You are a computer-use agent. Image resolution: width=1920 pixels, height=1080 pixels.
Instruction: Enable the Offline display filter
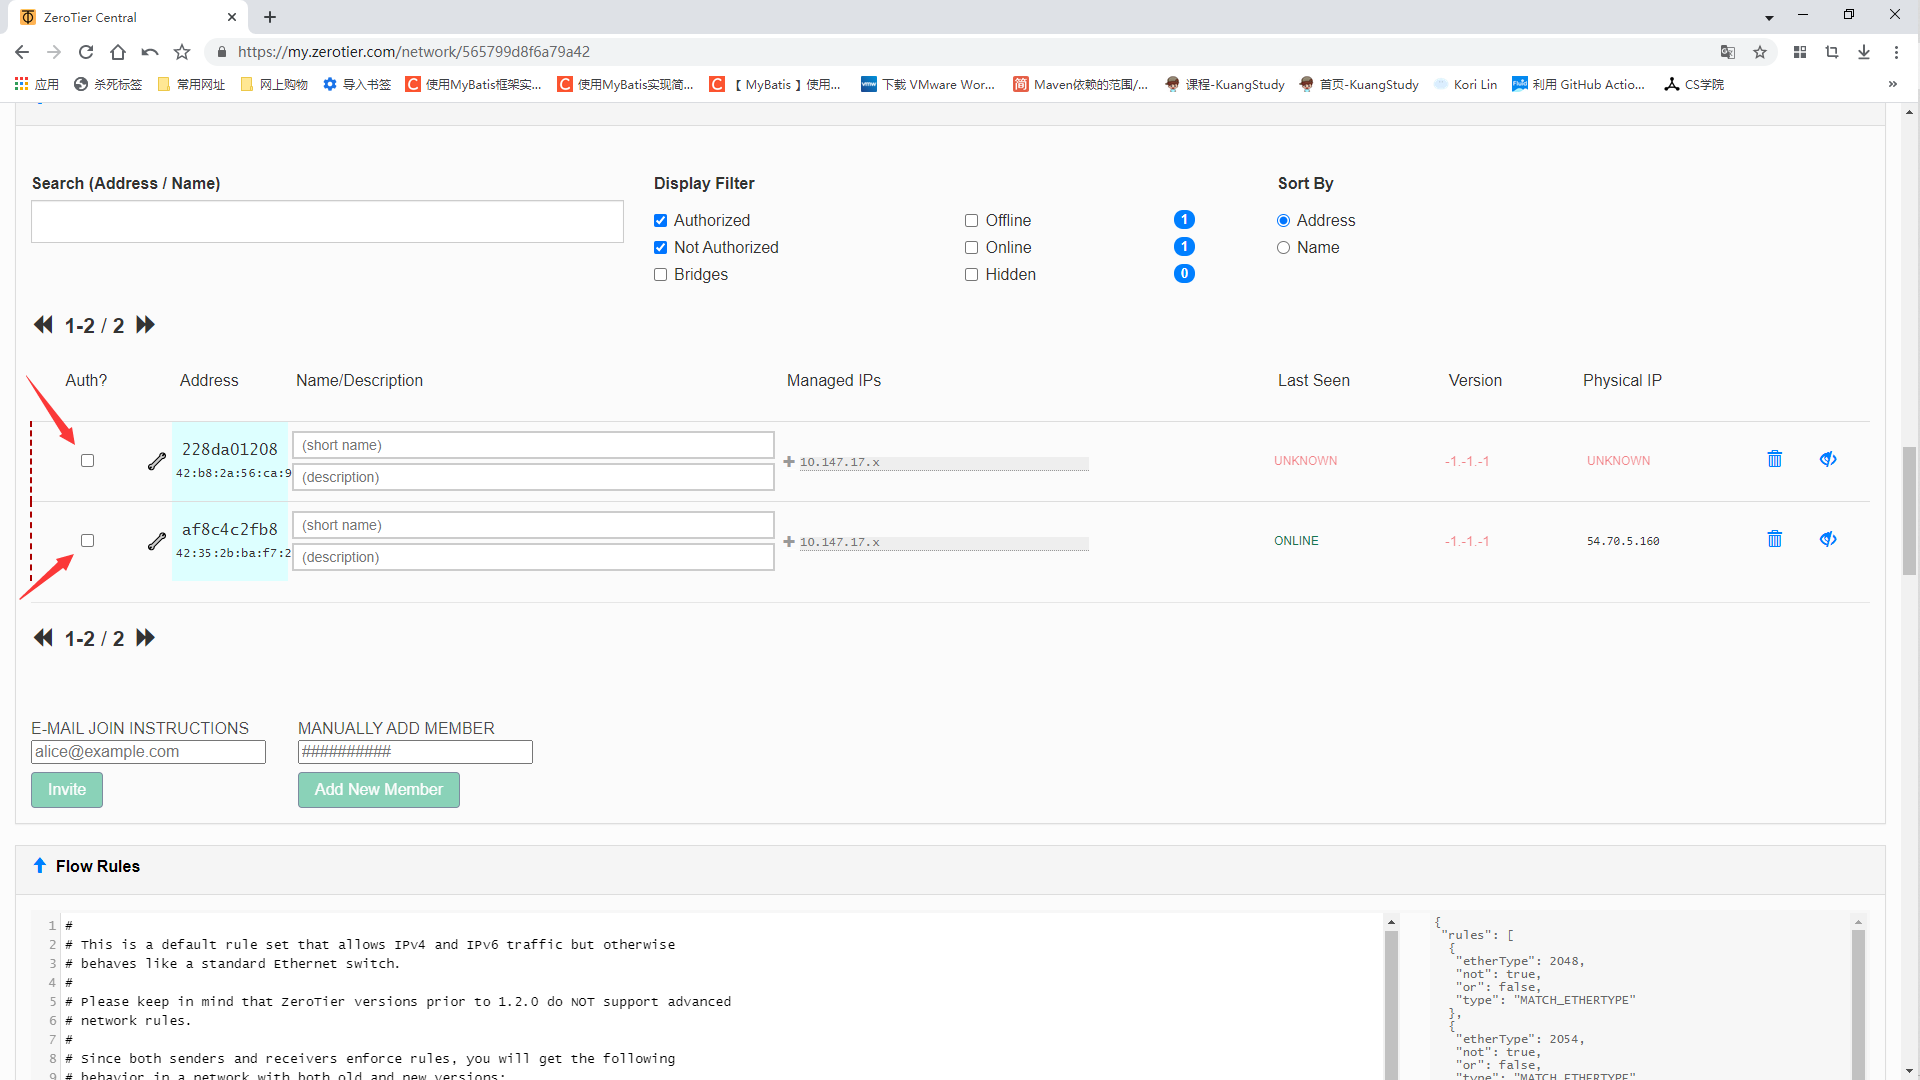[971, 221]
